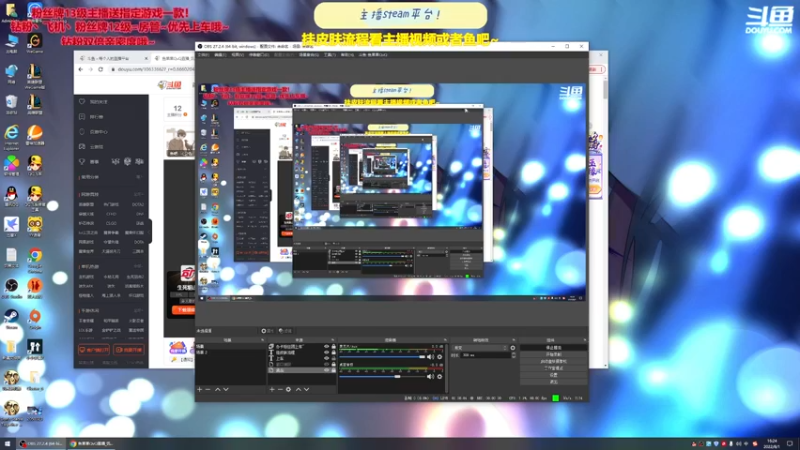Toggle lock on second source row

pyautogui.click(x=334, y=353)
